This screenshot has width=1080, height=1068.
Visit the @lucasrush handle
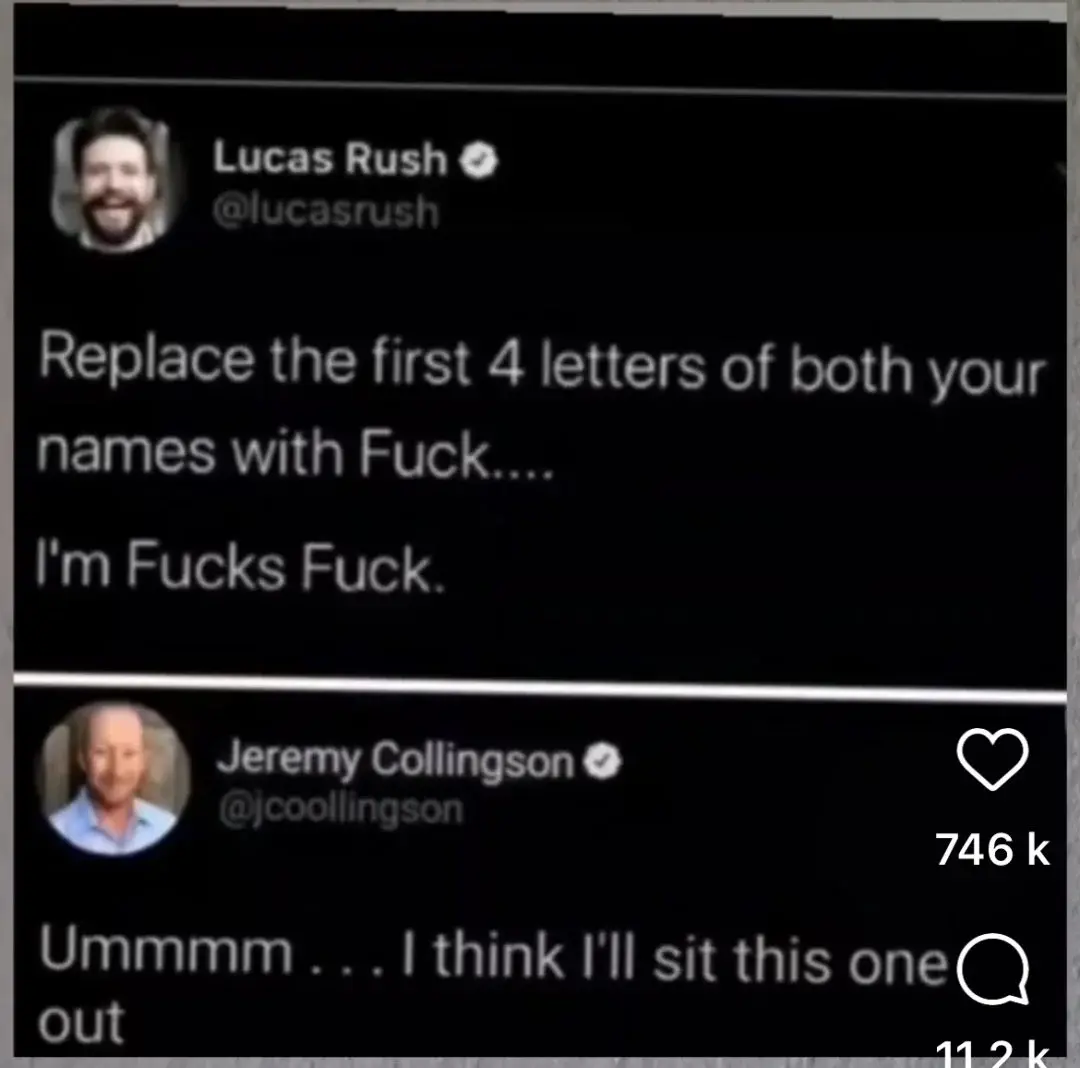325,211
